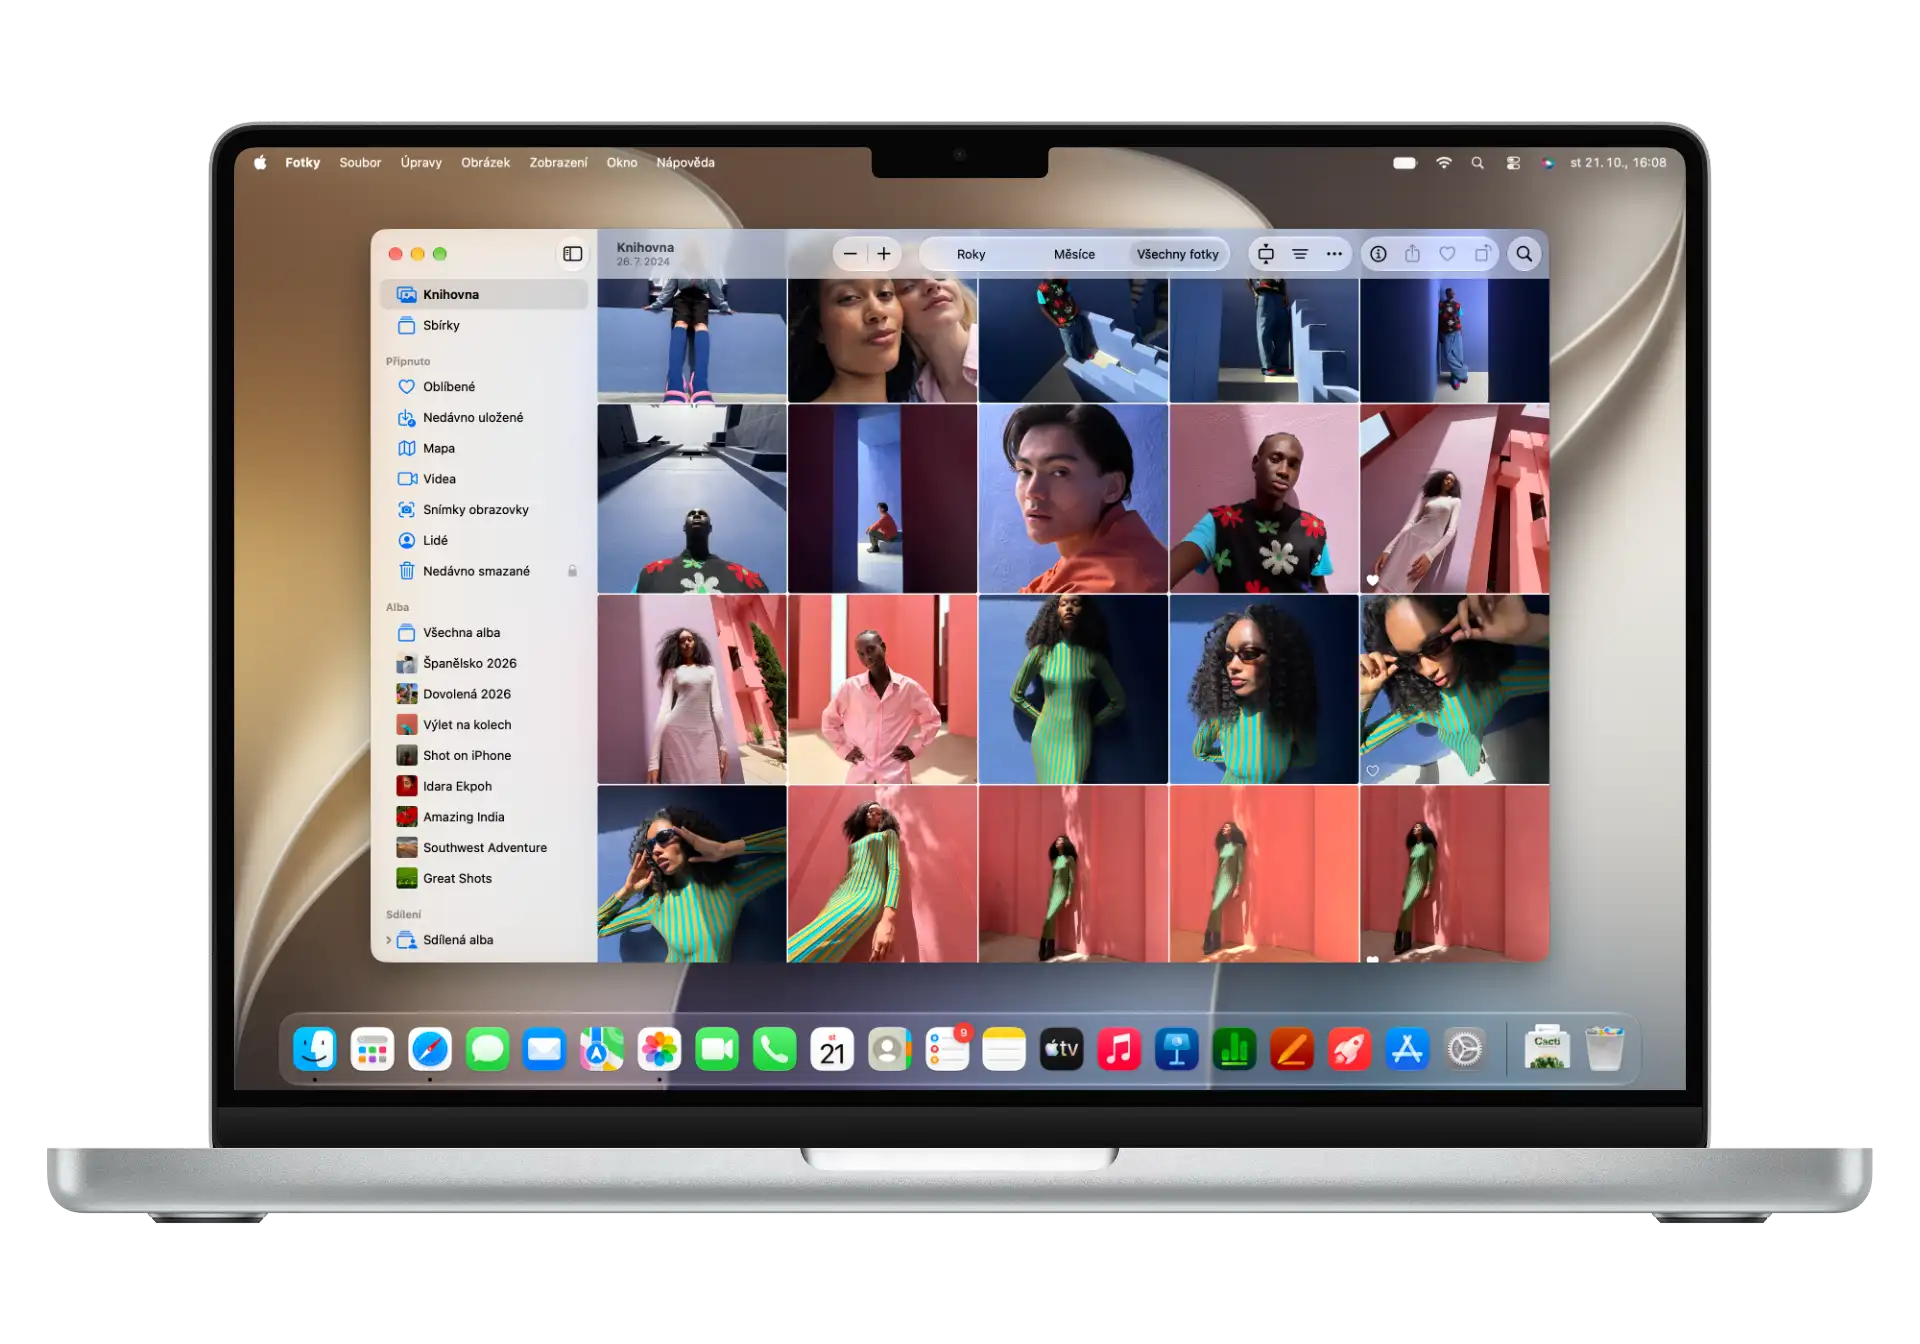Zoom out with the minus button
The image size is (1920, 1344).
coord(850,254)
